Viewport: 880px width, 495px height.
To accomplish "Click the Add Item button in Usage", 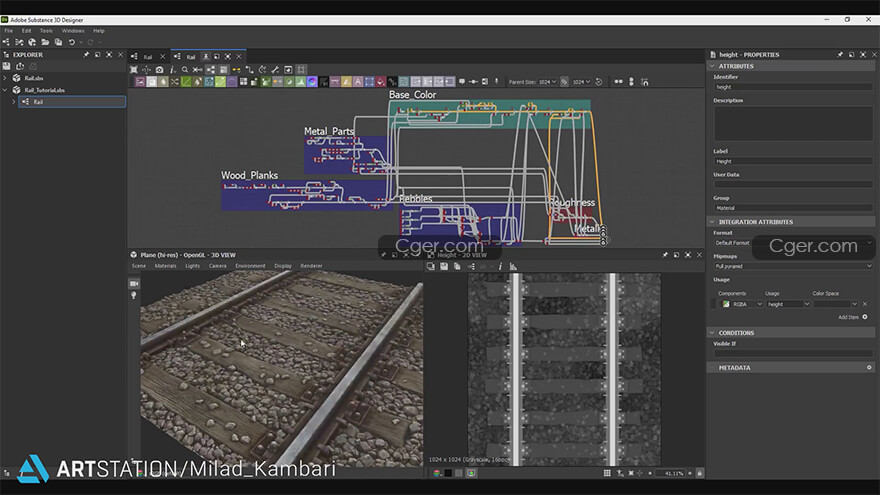I will (848, 317).
